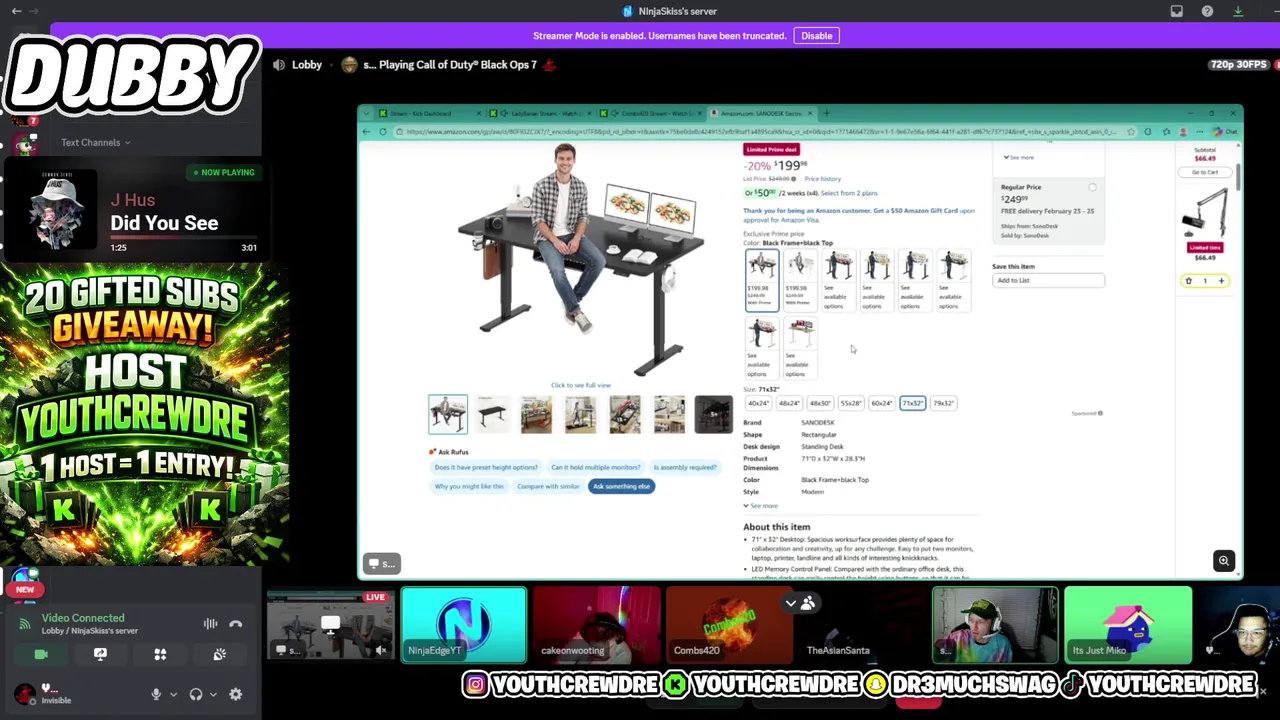The width and height of the screenshot is (1280, 720).
Task: Select Its Just Miko participant tile
Action: 1127,625
